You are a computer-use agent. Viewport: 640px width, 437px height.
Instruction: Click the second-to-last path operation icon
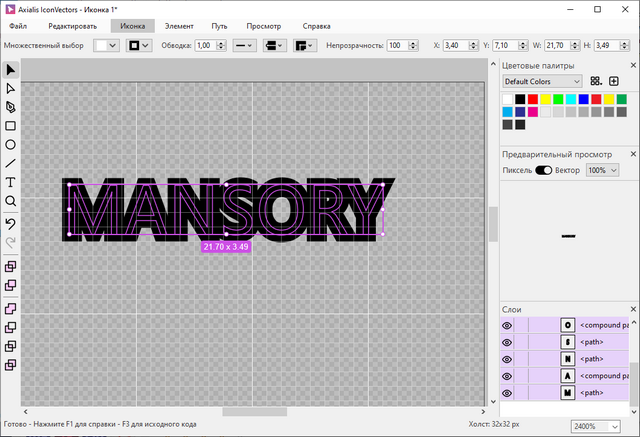[x=11, y=346]
